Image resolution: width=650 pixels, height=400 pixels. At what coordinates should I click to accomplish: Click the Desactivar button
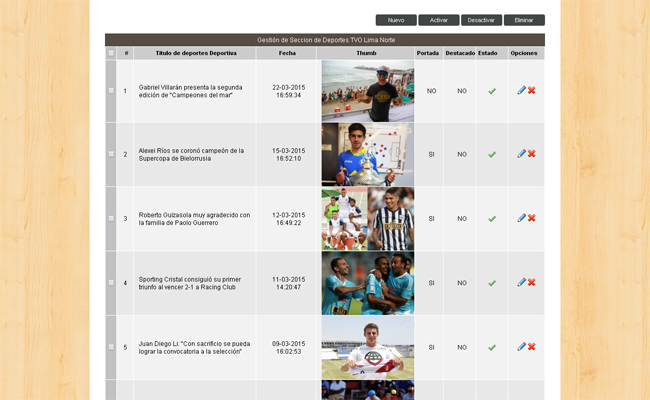coord(481,20)
